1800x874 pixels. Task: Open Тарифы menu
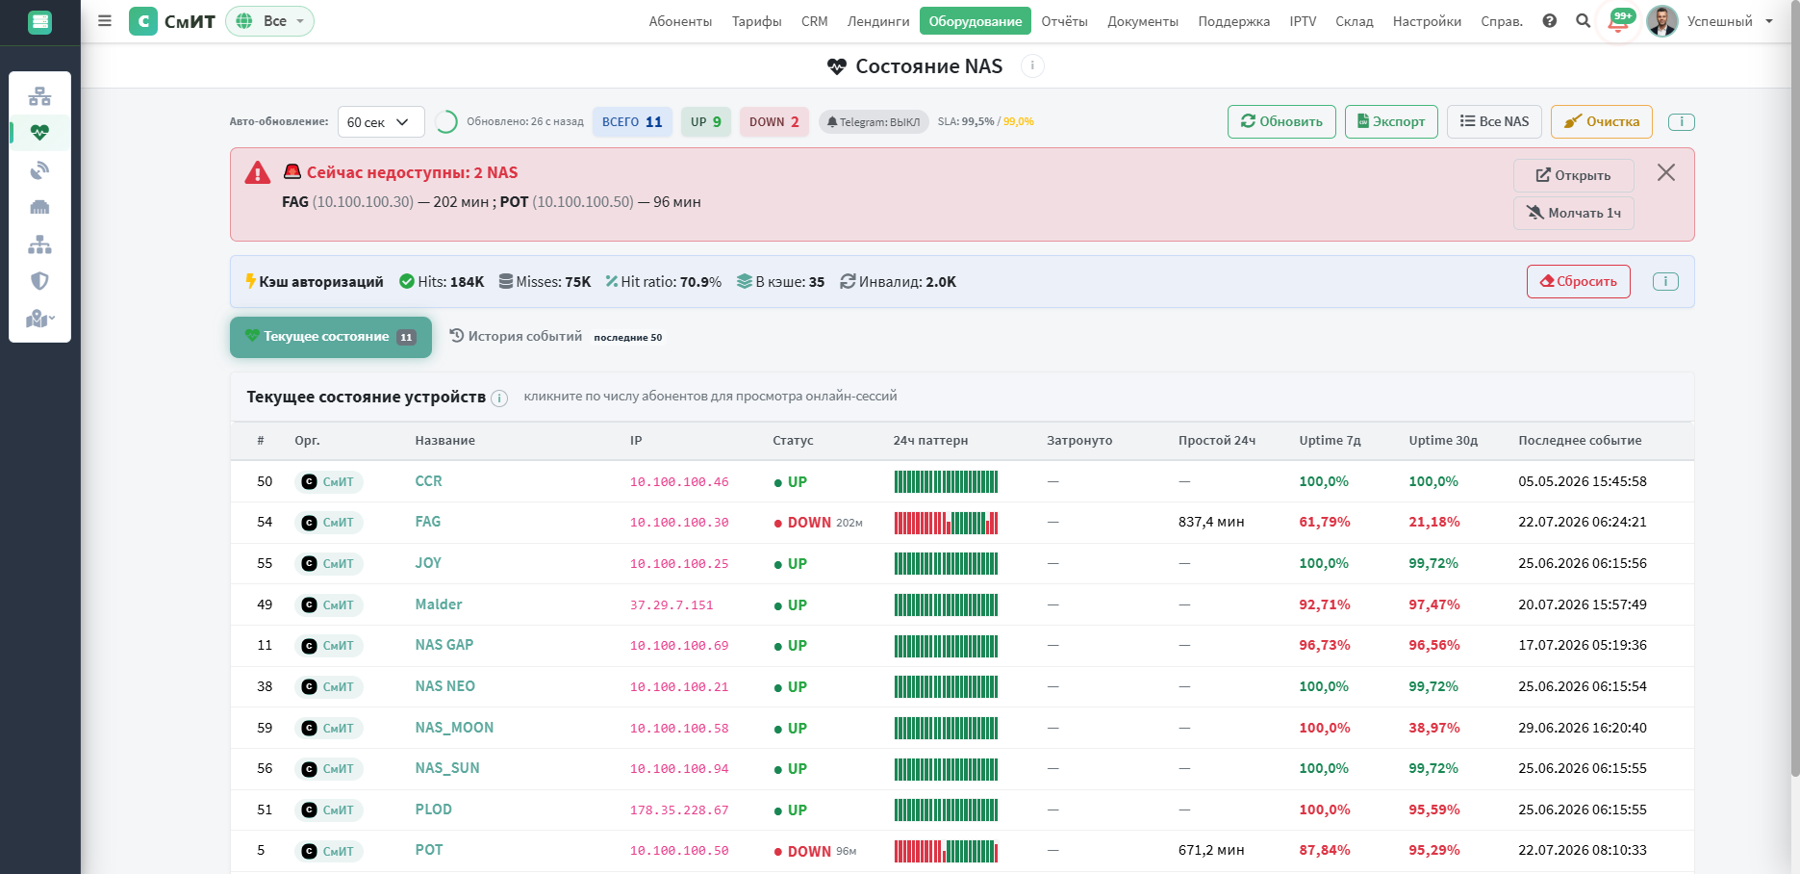756,21
